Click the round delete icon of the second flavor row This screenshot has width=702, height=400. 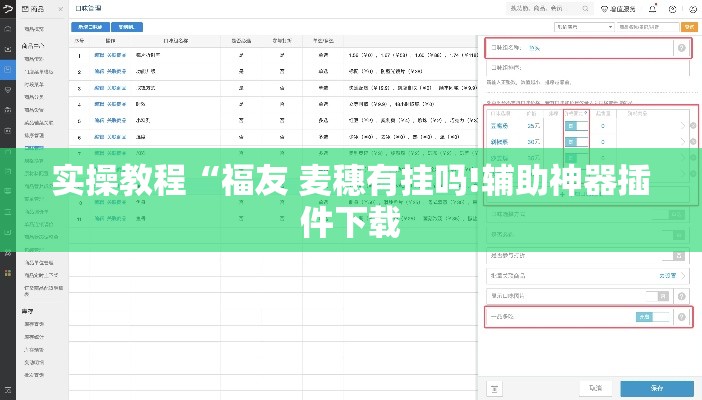pos(693,142)
